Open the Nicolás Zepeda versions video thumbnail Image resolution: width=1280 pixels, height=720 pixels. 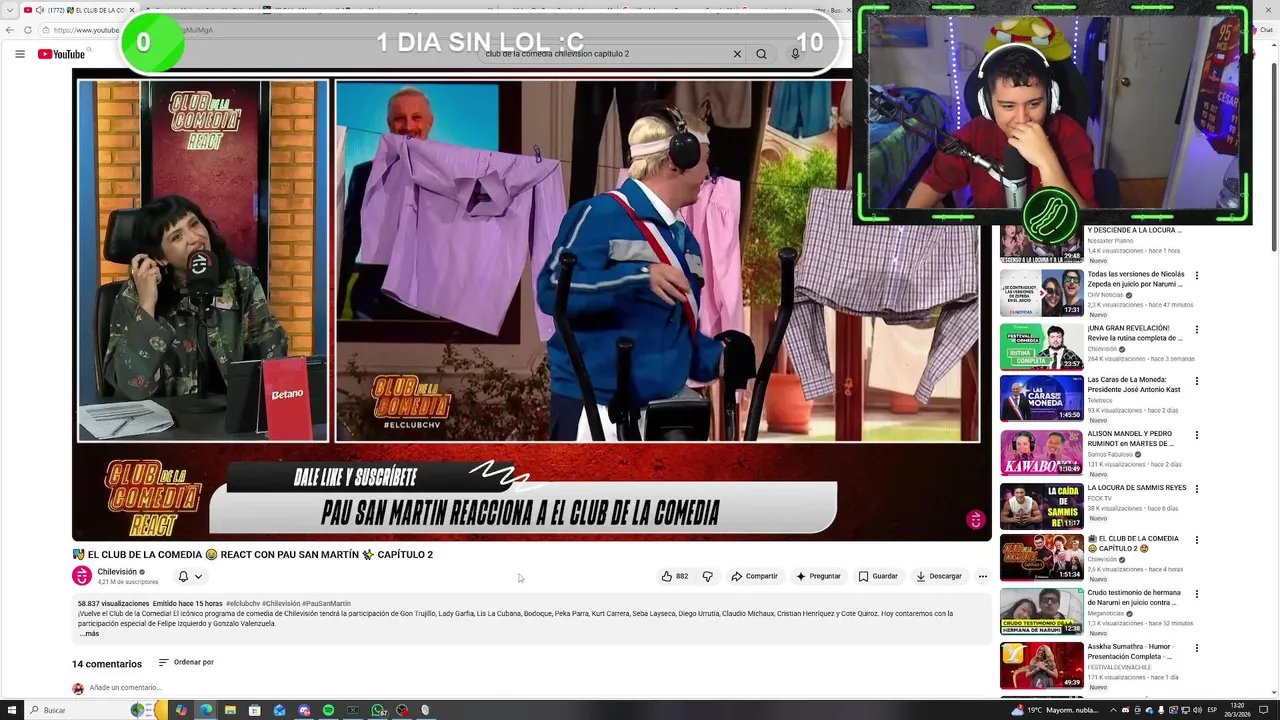pyautogui.click(x=1041, y=293)
